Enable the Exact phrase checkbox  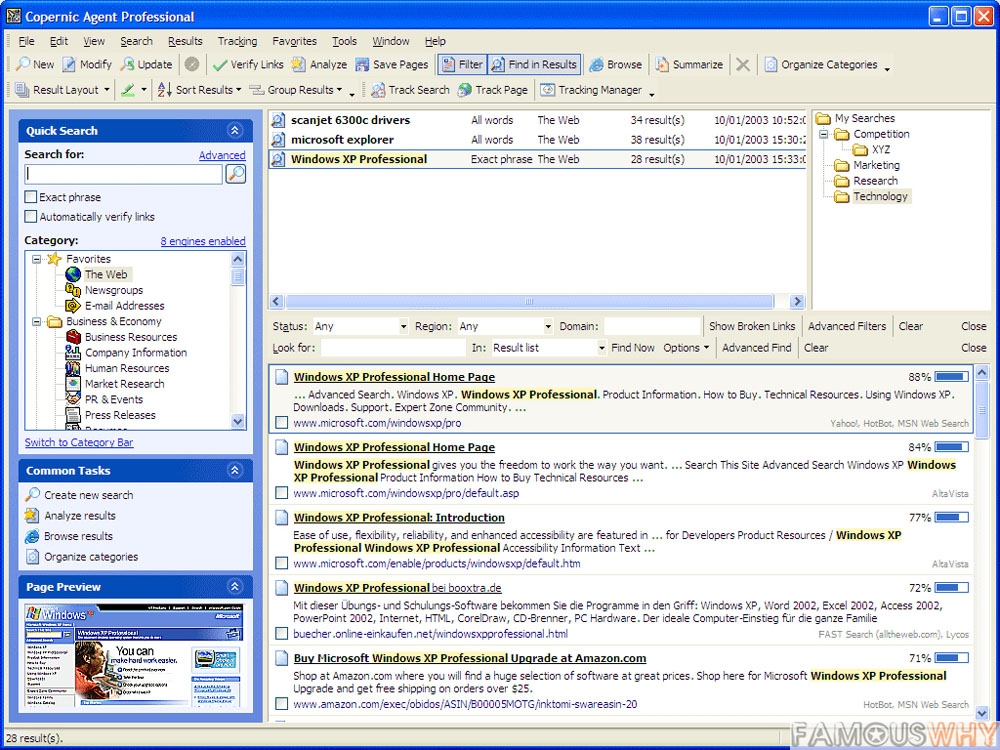tap(31, 197)
